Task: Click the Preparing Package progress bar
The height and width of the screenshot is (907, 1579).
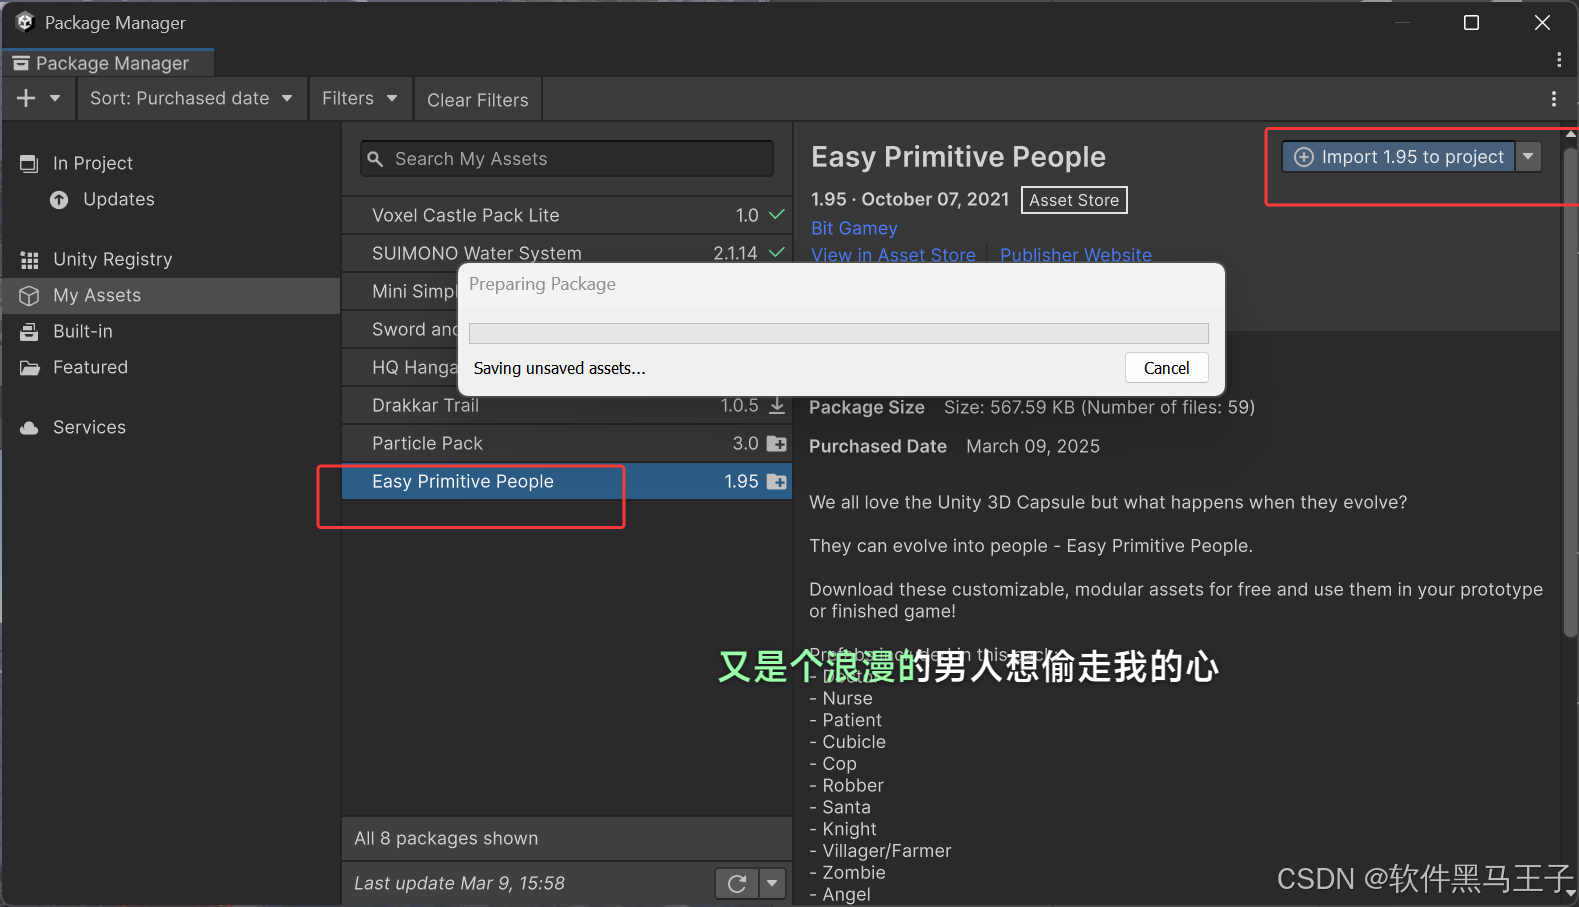Action: [838, 333]
